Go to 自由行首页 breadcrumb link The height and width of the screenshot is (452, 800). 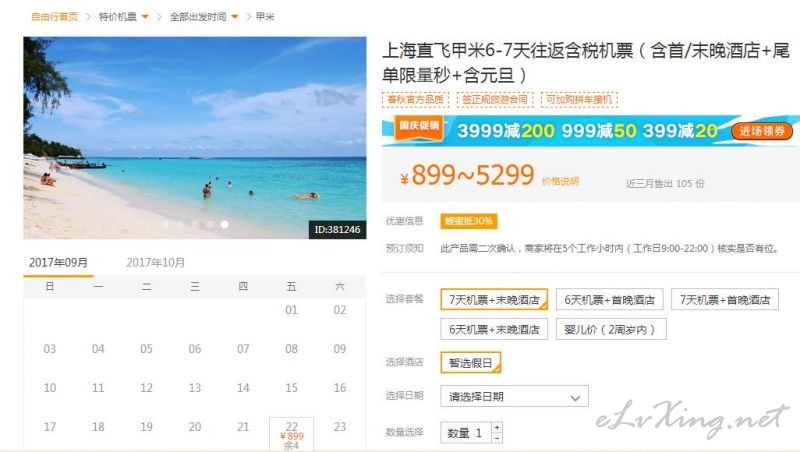(55, 17)
